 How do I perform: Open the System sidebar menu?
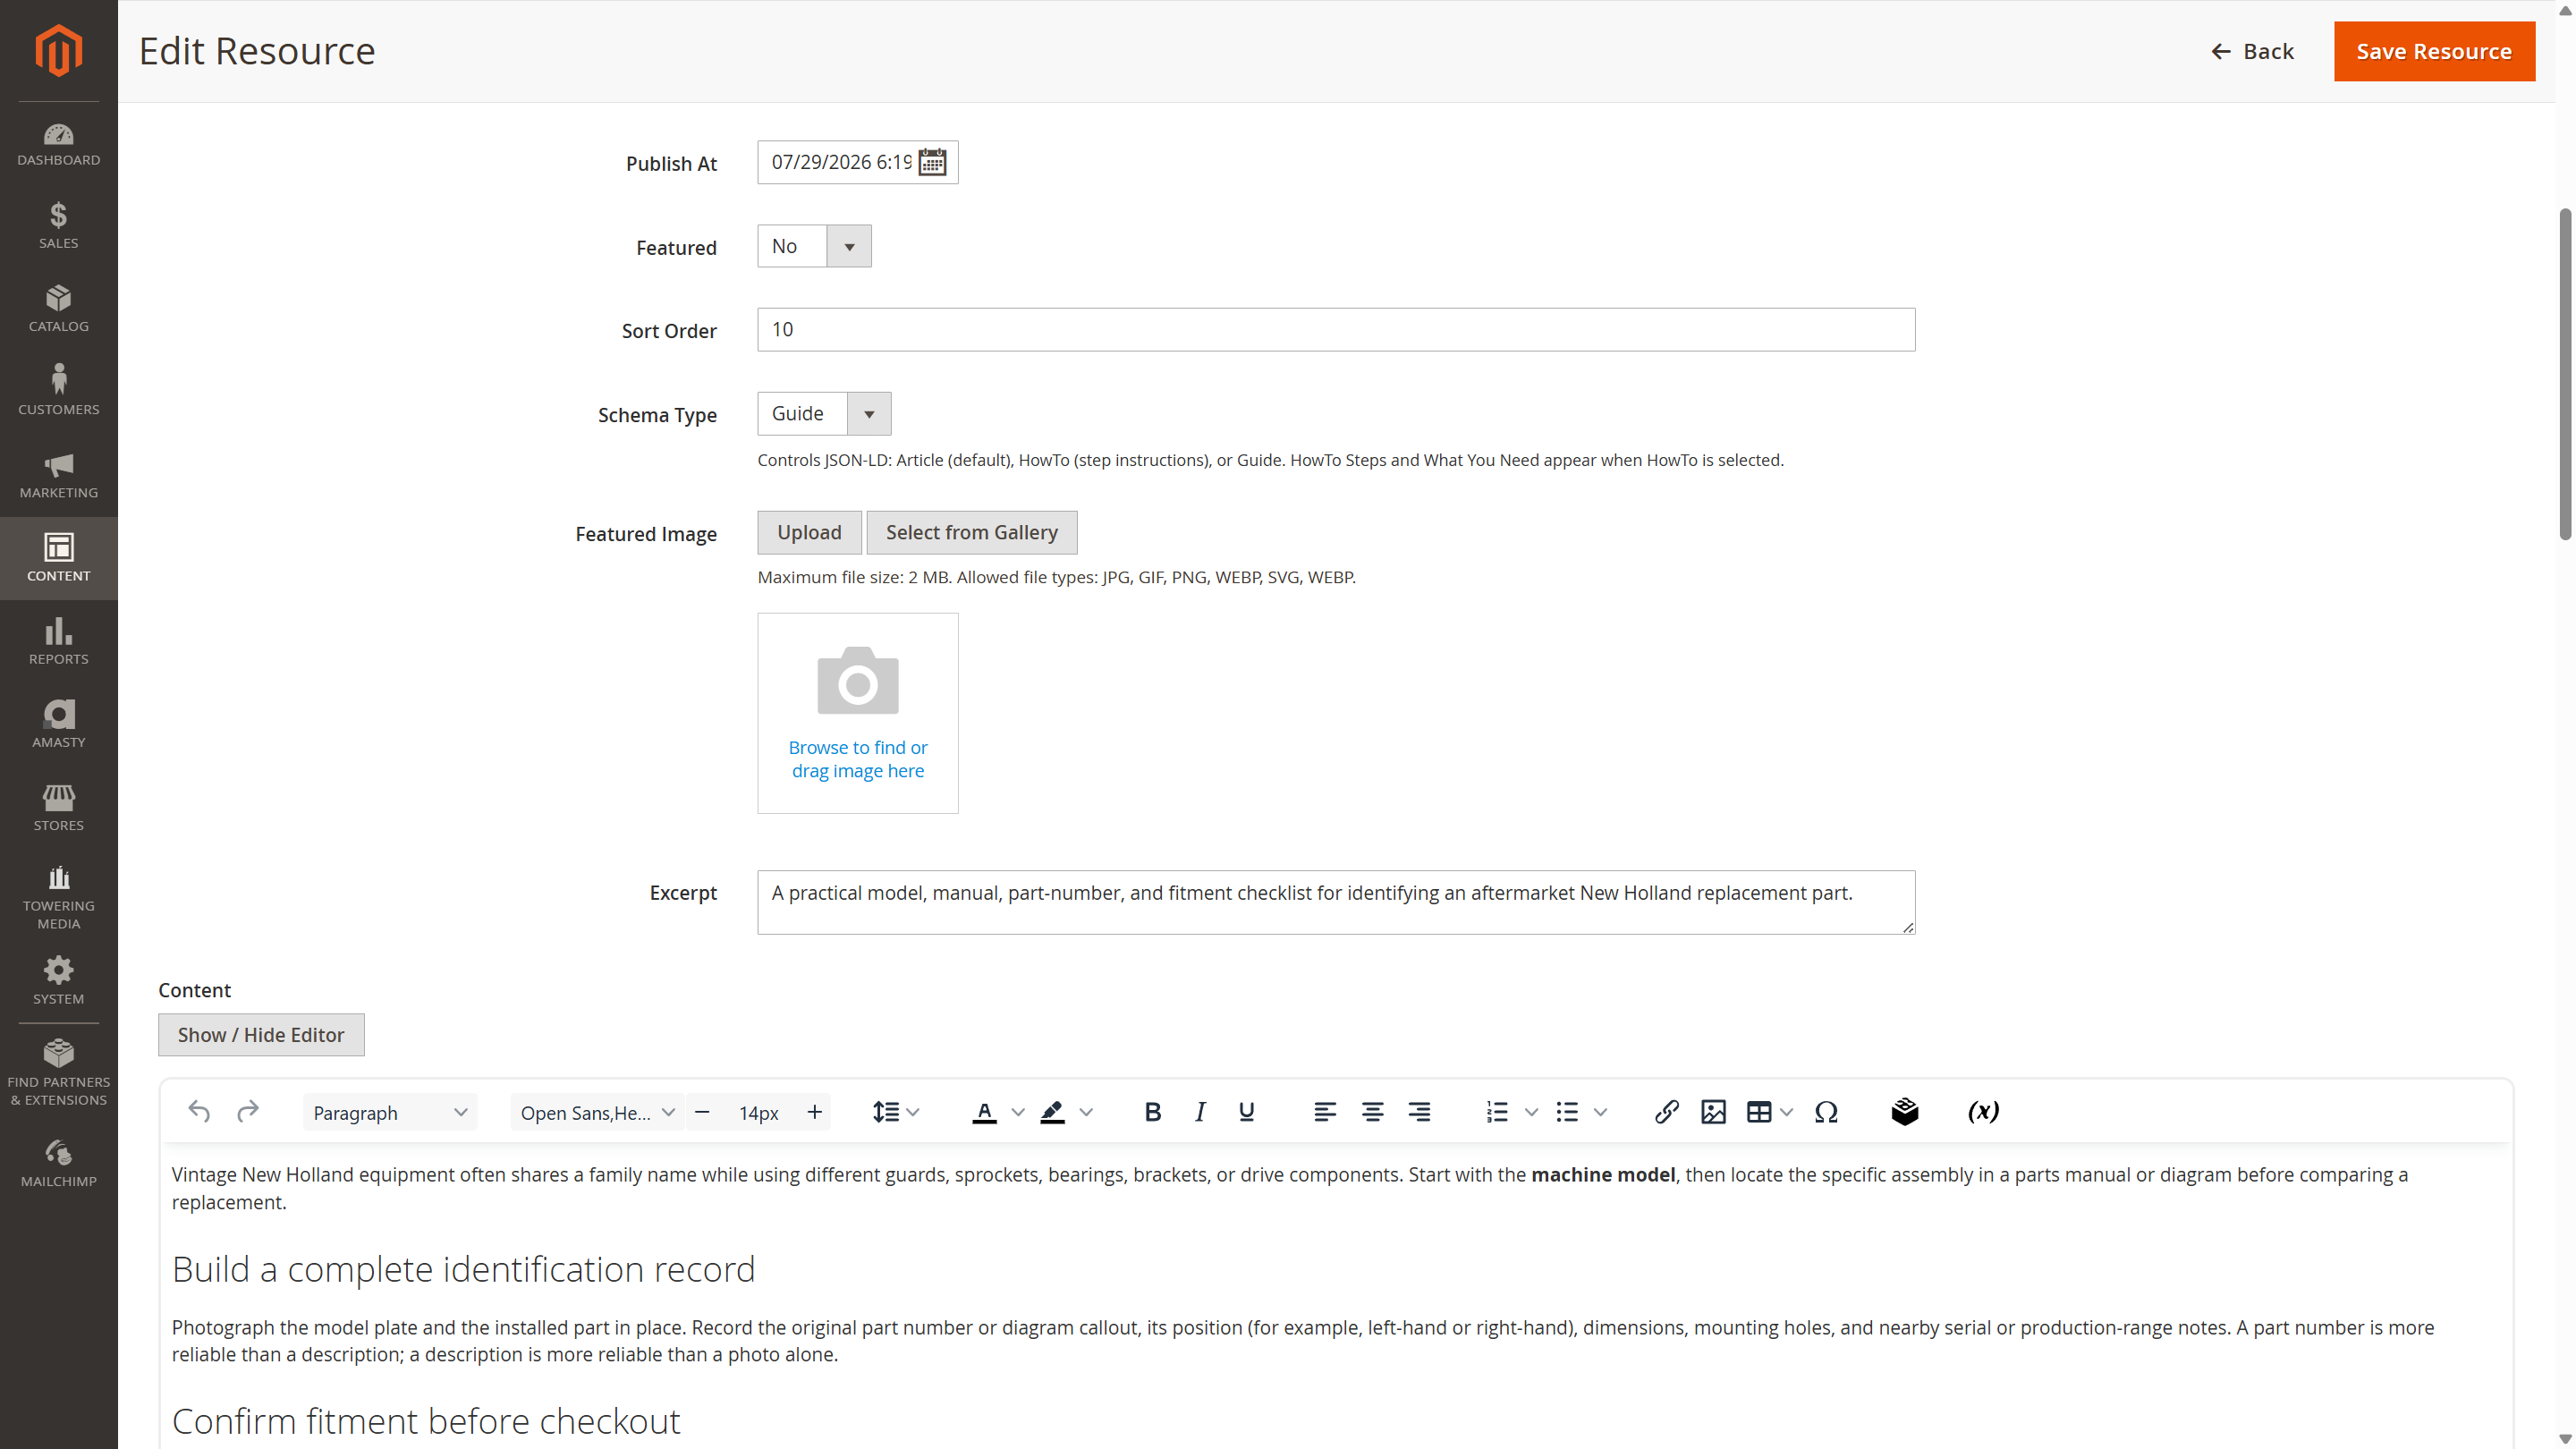point(58,981)
